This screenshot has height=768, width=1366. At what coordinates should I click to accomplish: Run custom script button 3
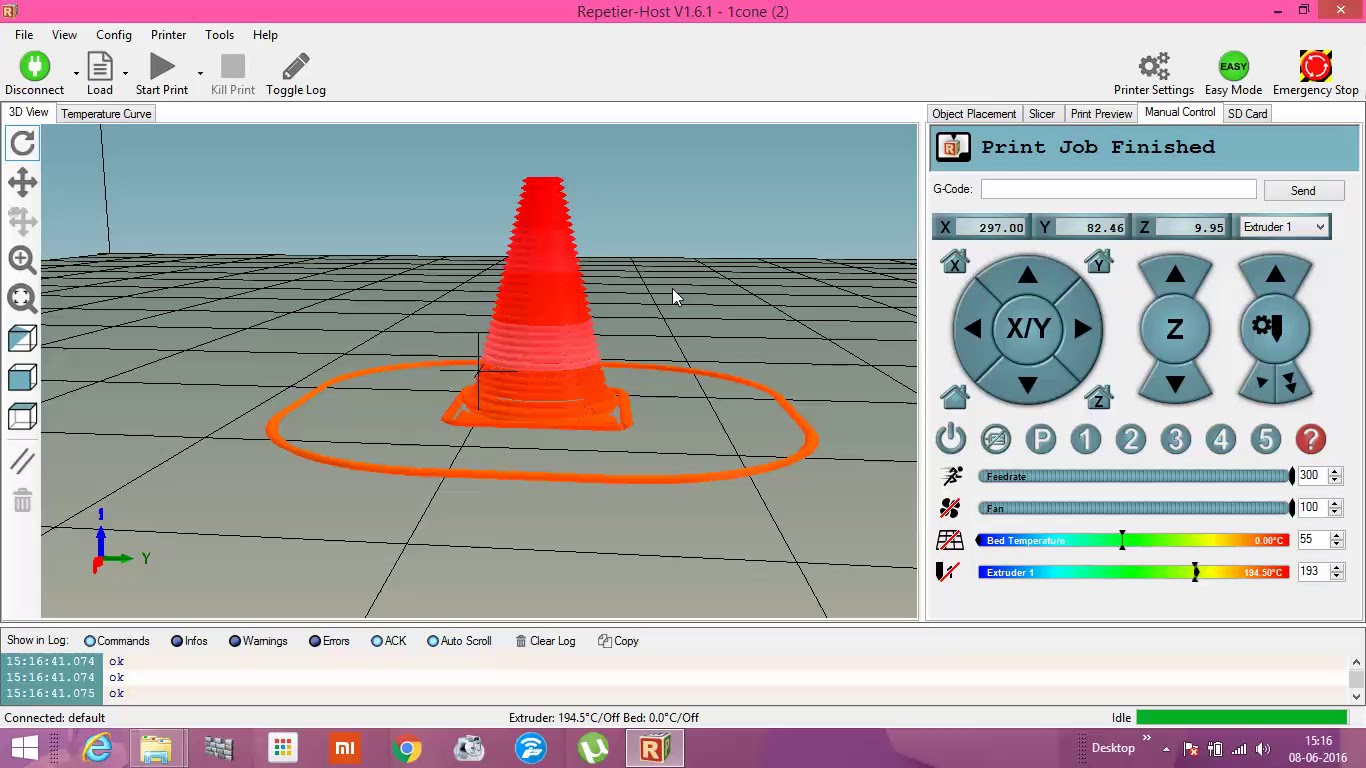[x=1176, y=439]
